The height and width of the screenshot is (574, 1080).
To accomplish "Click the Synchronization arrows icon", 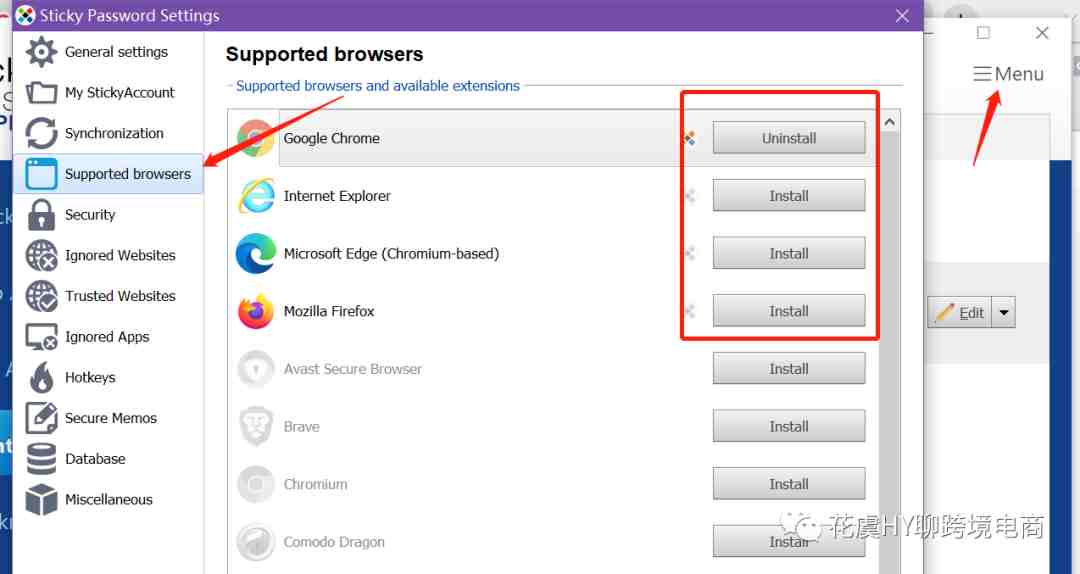I will click(x=41, y=133).
